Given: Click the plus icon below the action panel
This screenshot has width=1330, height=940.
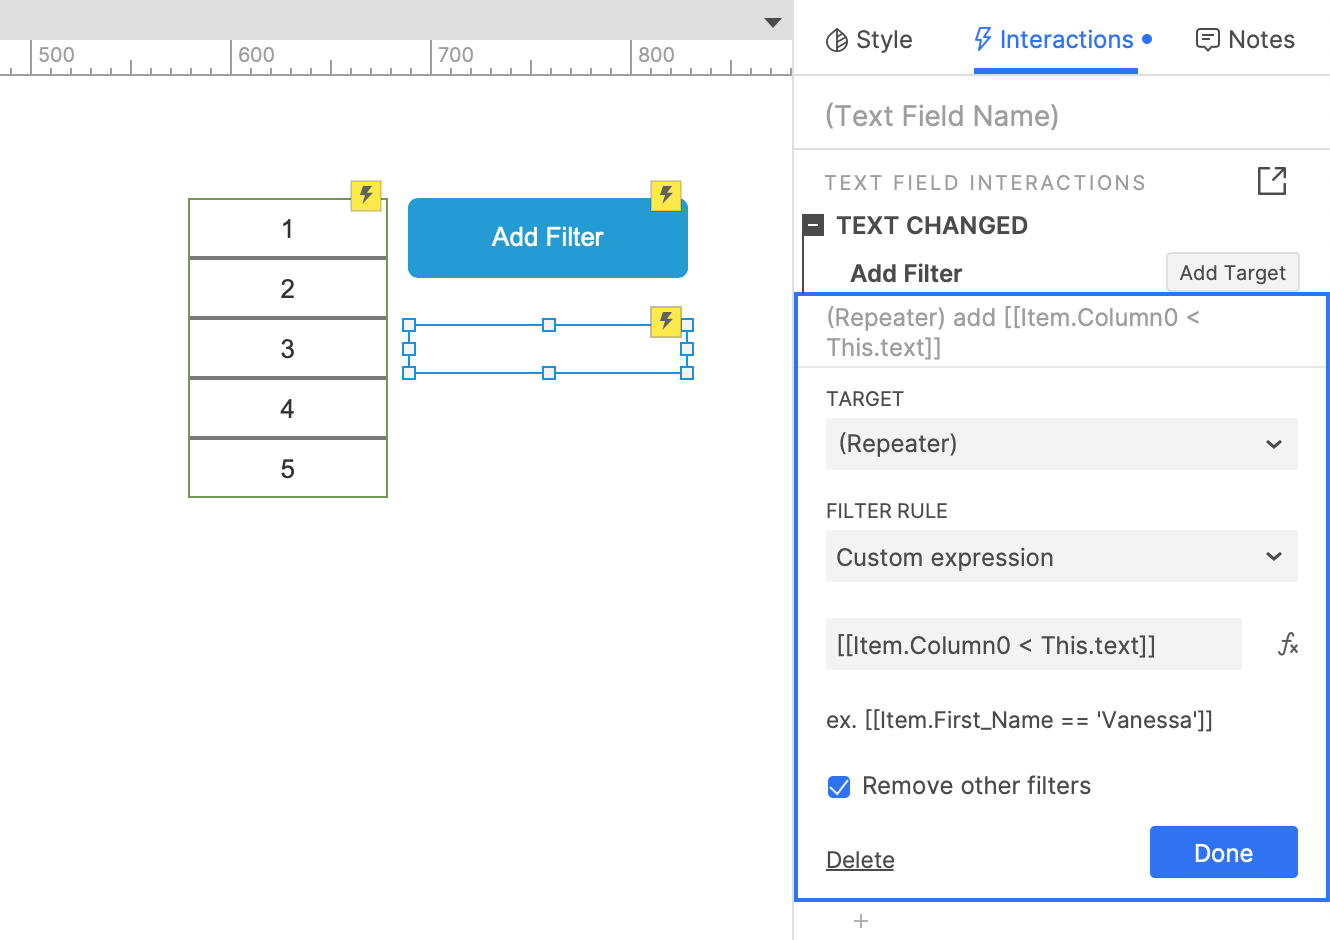Looking at the screenshot, I should point(861,921).
